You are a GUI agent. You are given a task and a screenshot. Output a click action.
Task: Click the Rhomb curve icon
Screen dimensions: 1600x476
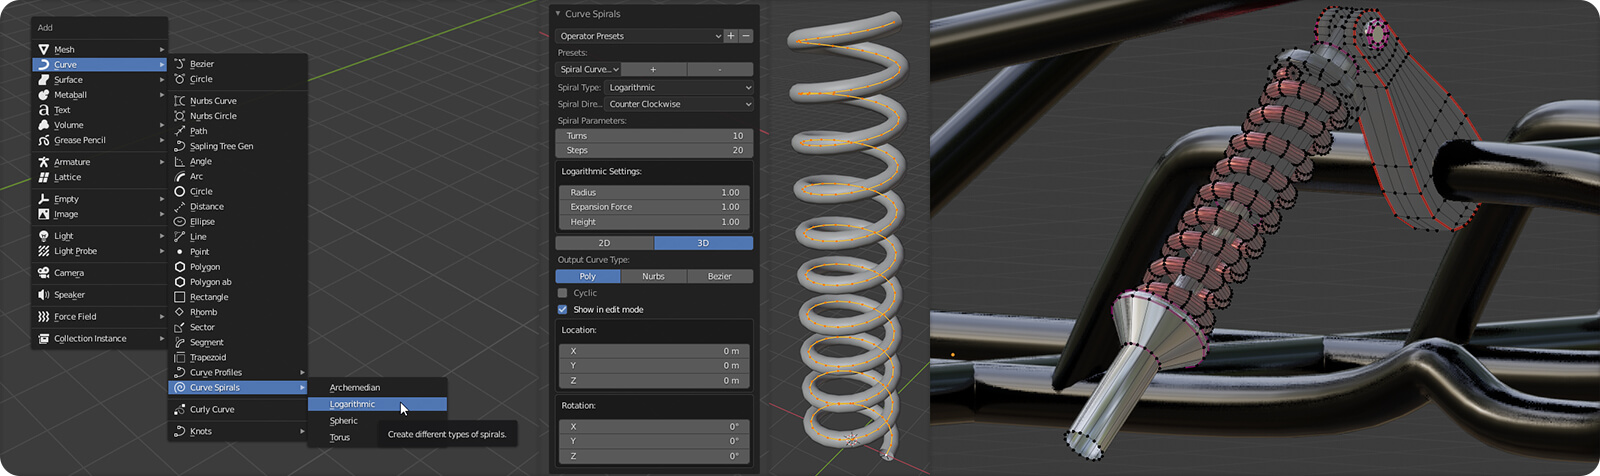180,312
